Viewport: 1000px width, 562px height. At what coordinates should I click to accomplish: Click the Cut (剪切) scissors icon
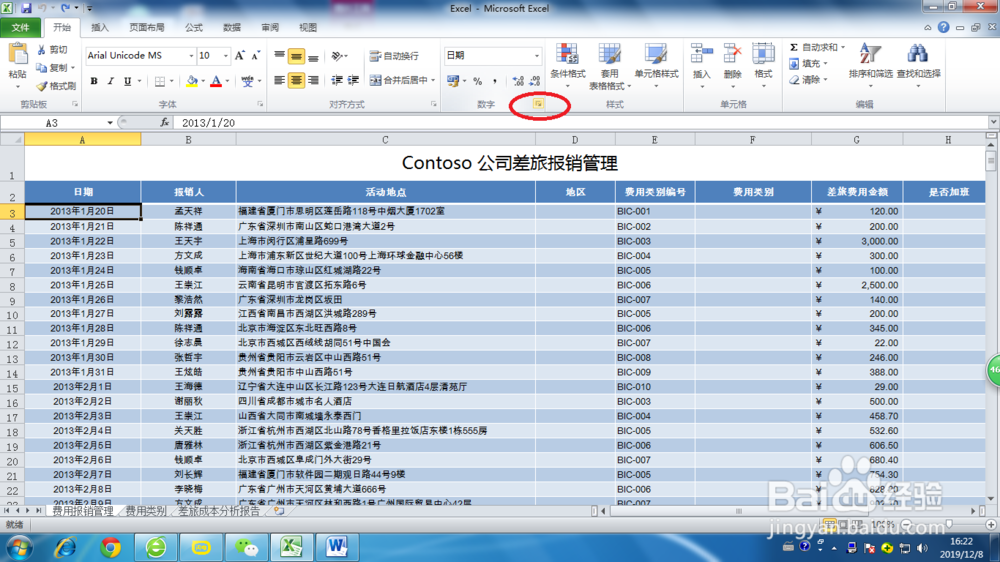(41, 50)
